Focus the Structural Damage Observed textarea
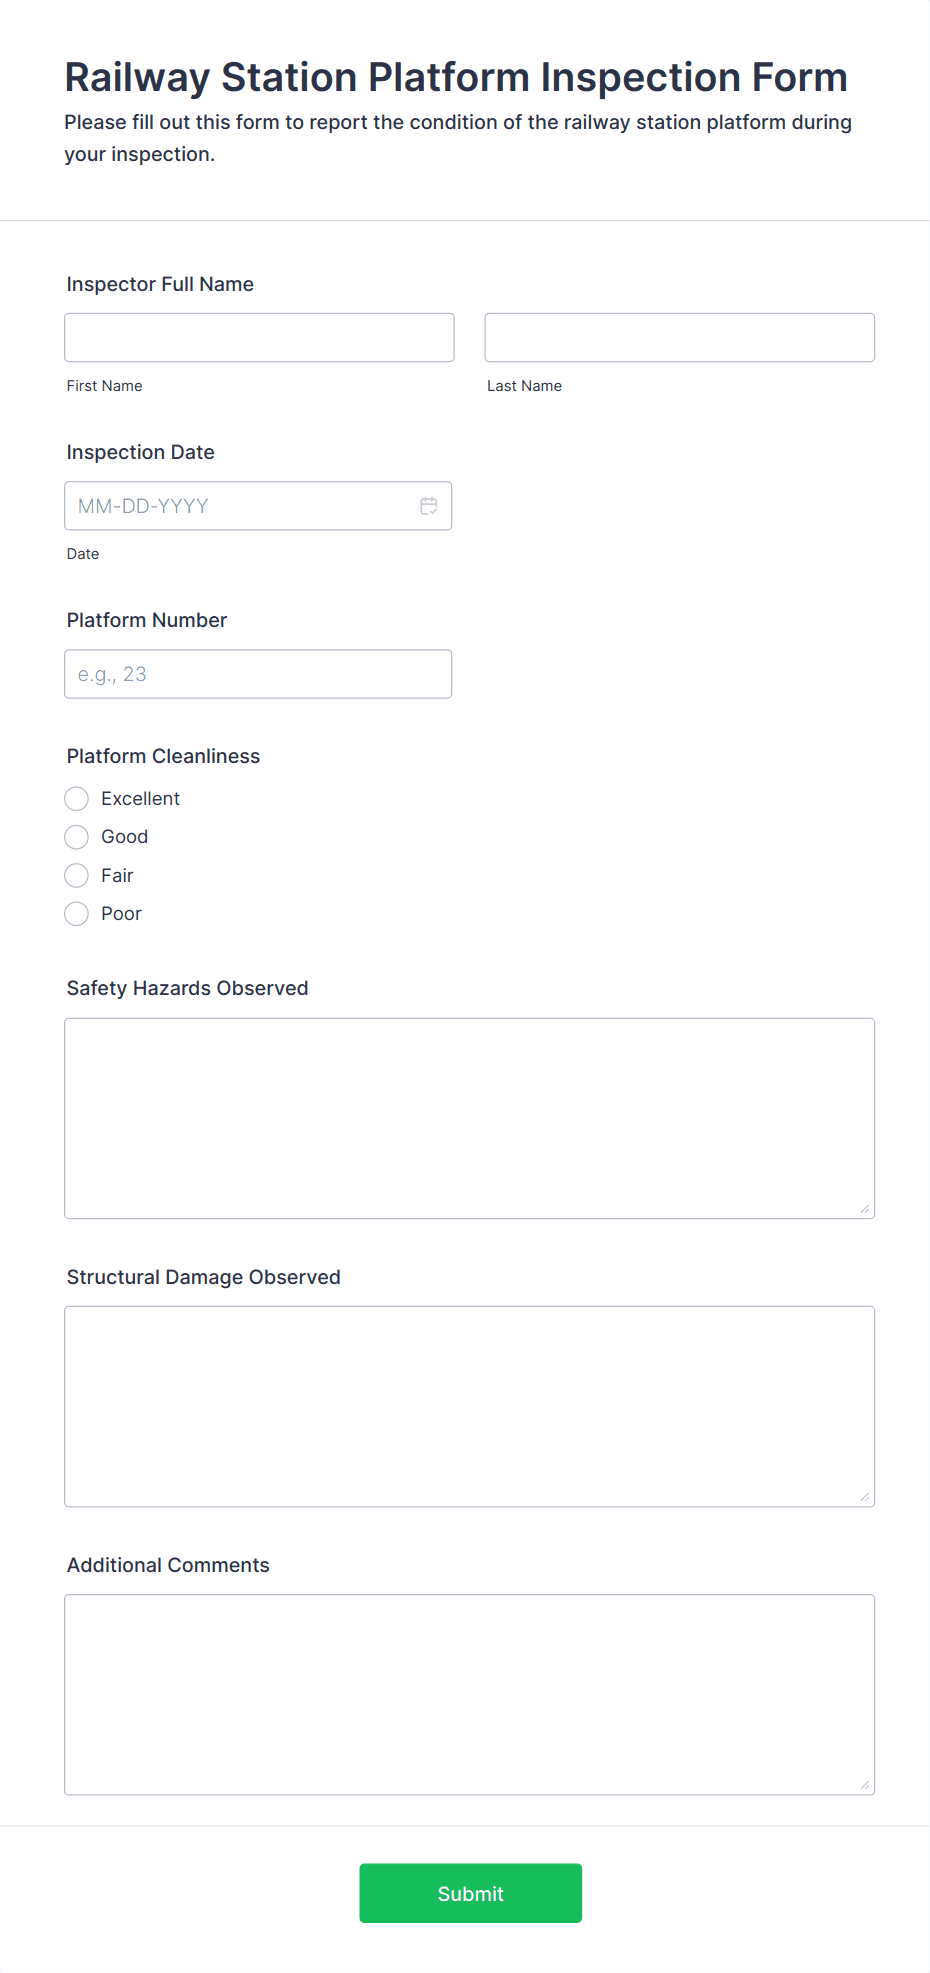The height and width of the screenshot is (1973, 930). tap(469, 1406)
